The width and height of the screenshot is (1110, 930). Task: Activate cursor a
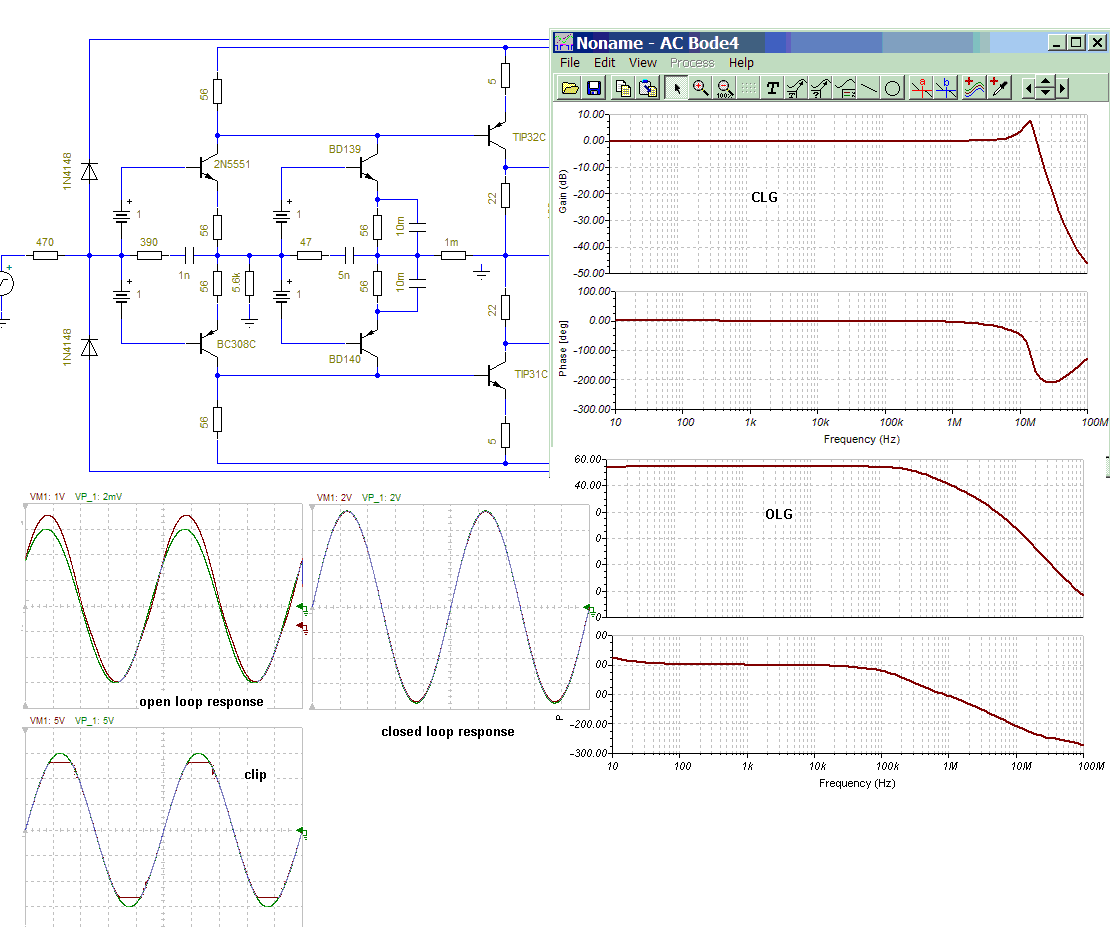click(922, 88)
